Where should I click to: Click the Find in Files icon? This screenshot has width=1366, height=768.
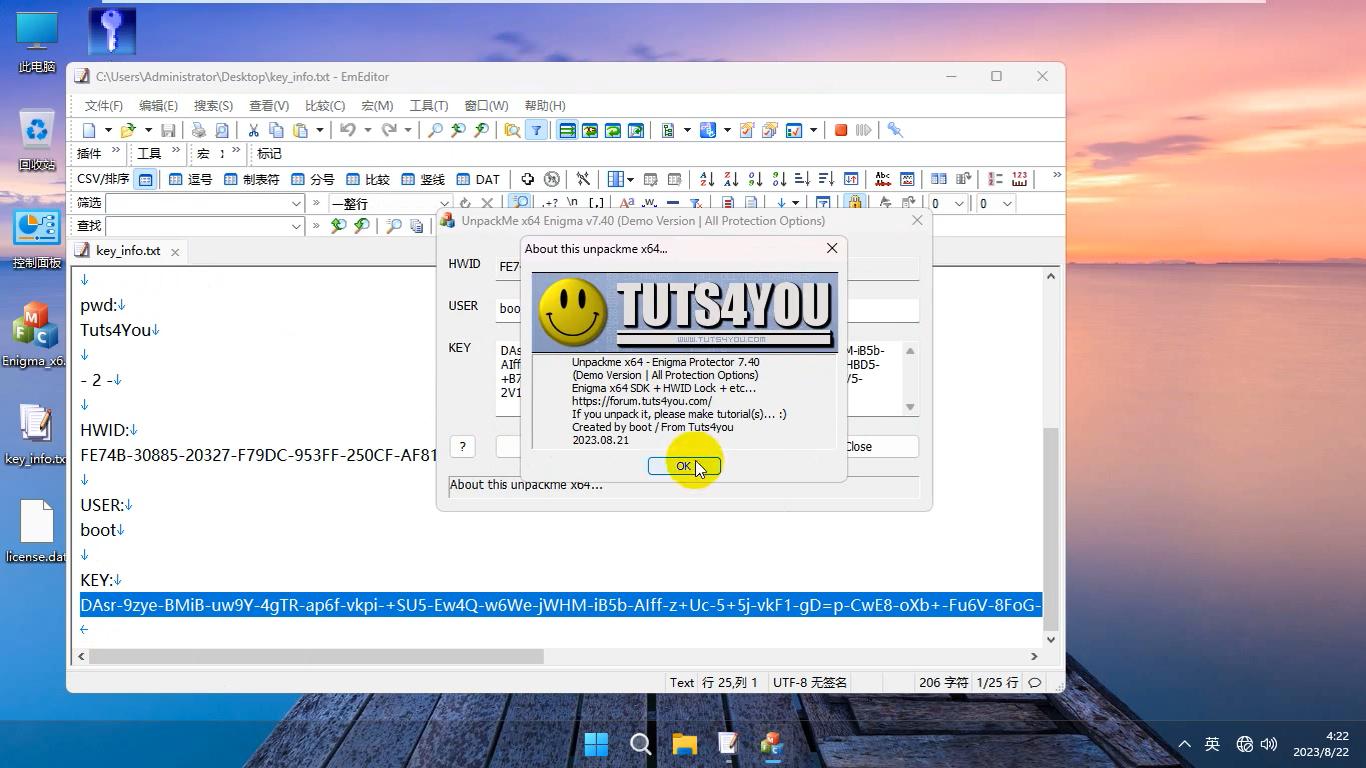coord(512,130)
